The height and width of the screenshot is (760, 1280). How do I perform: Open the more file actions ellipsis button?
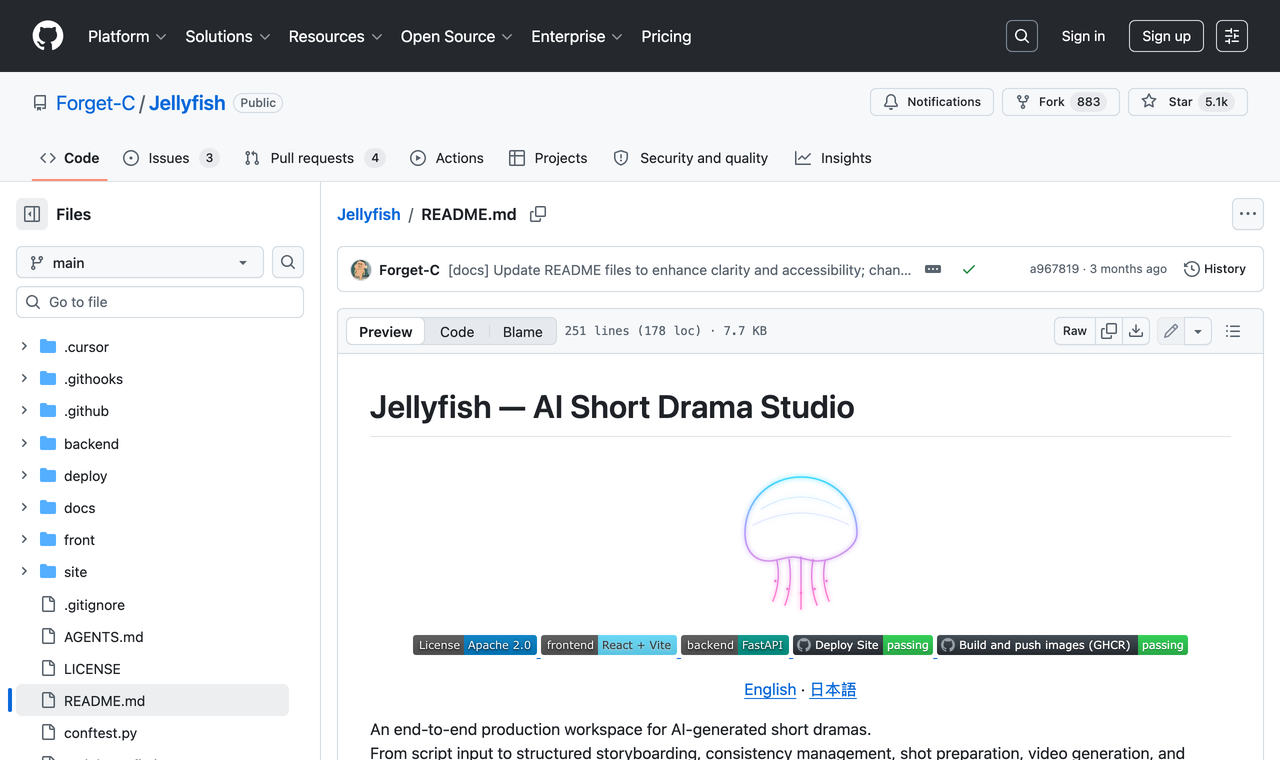(x=1247, y=214)
